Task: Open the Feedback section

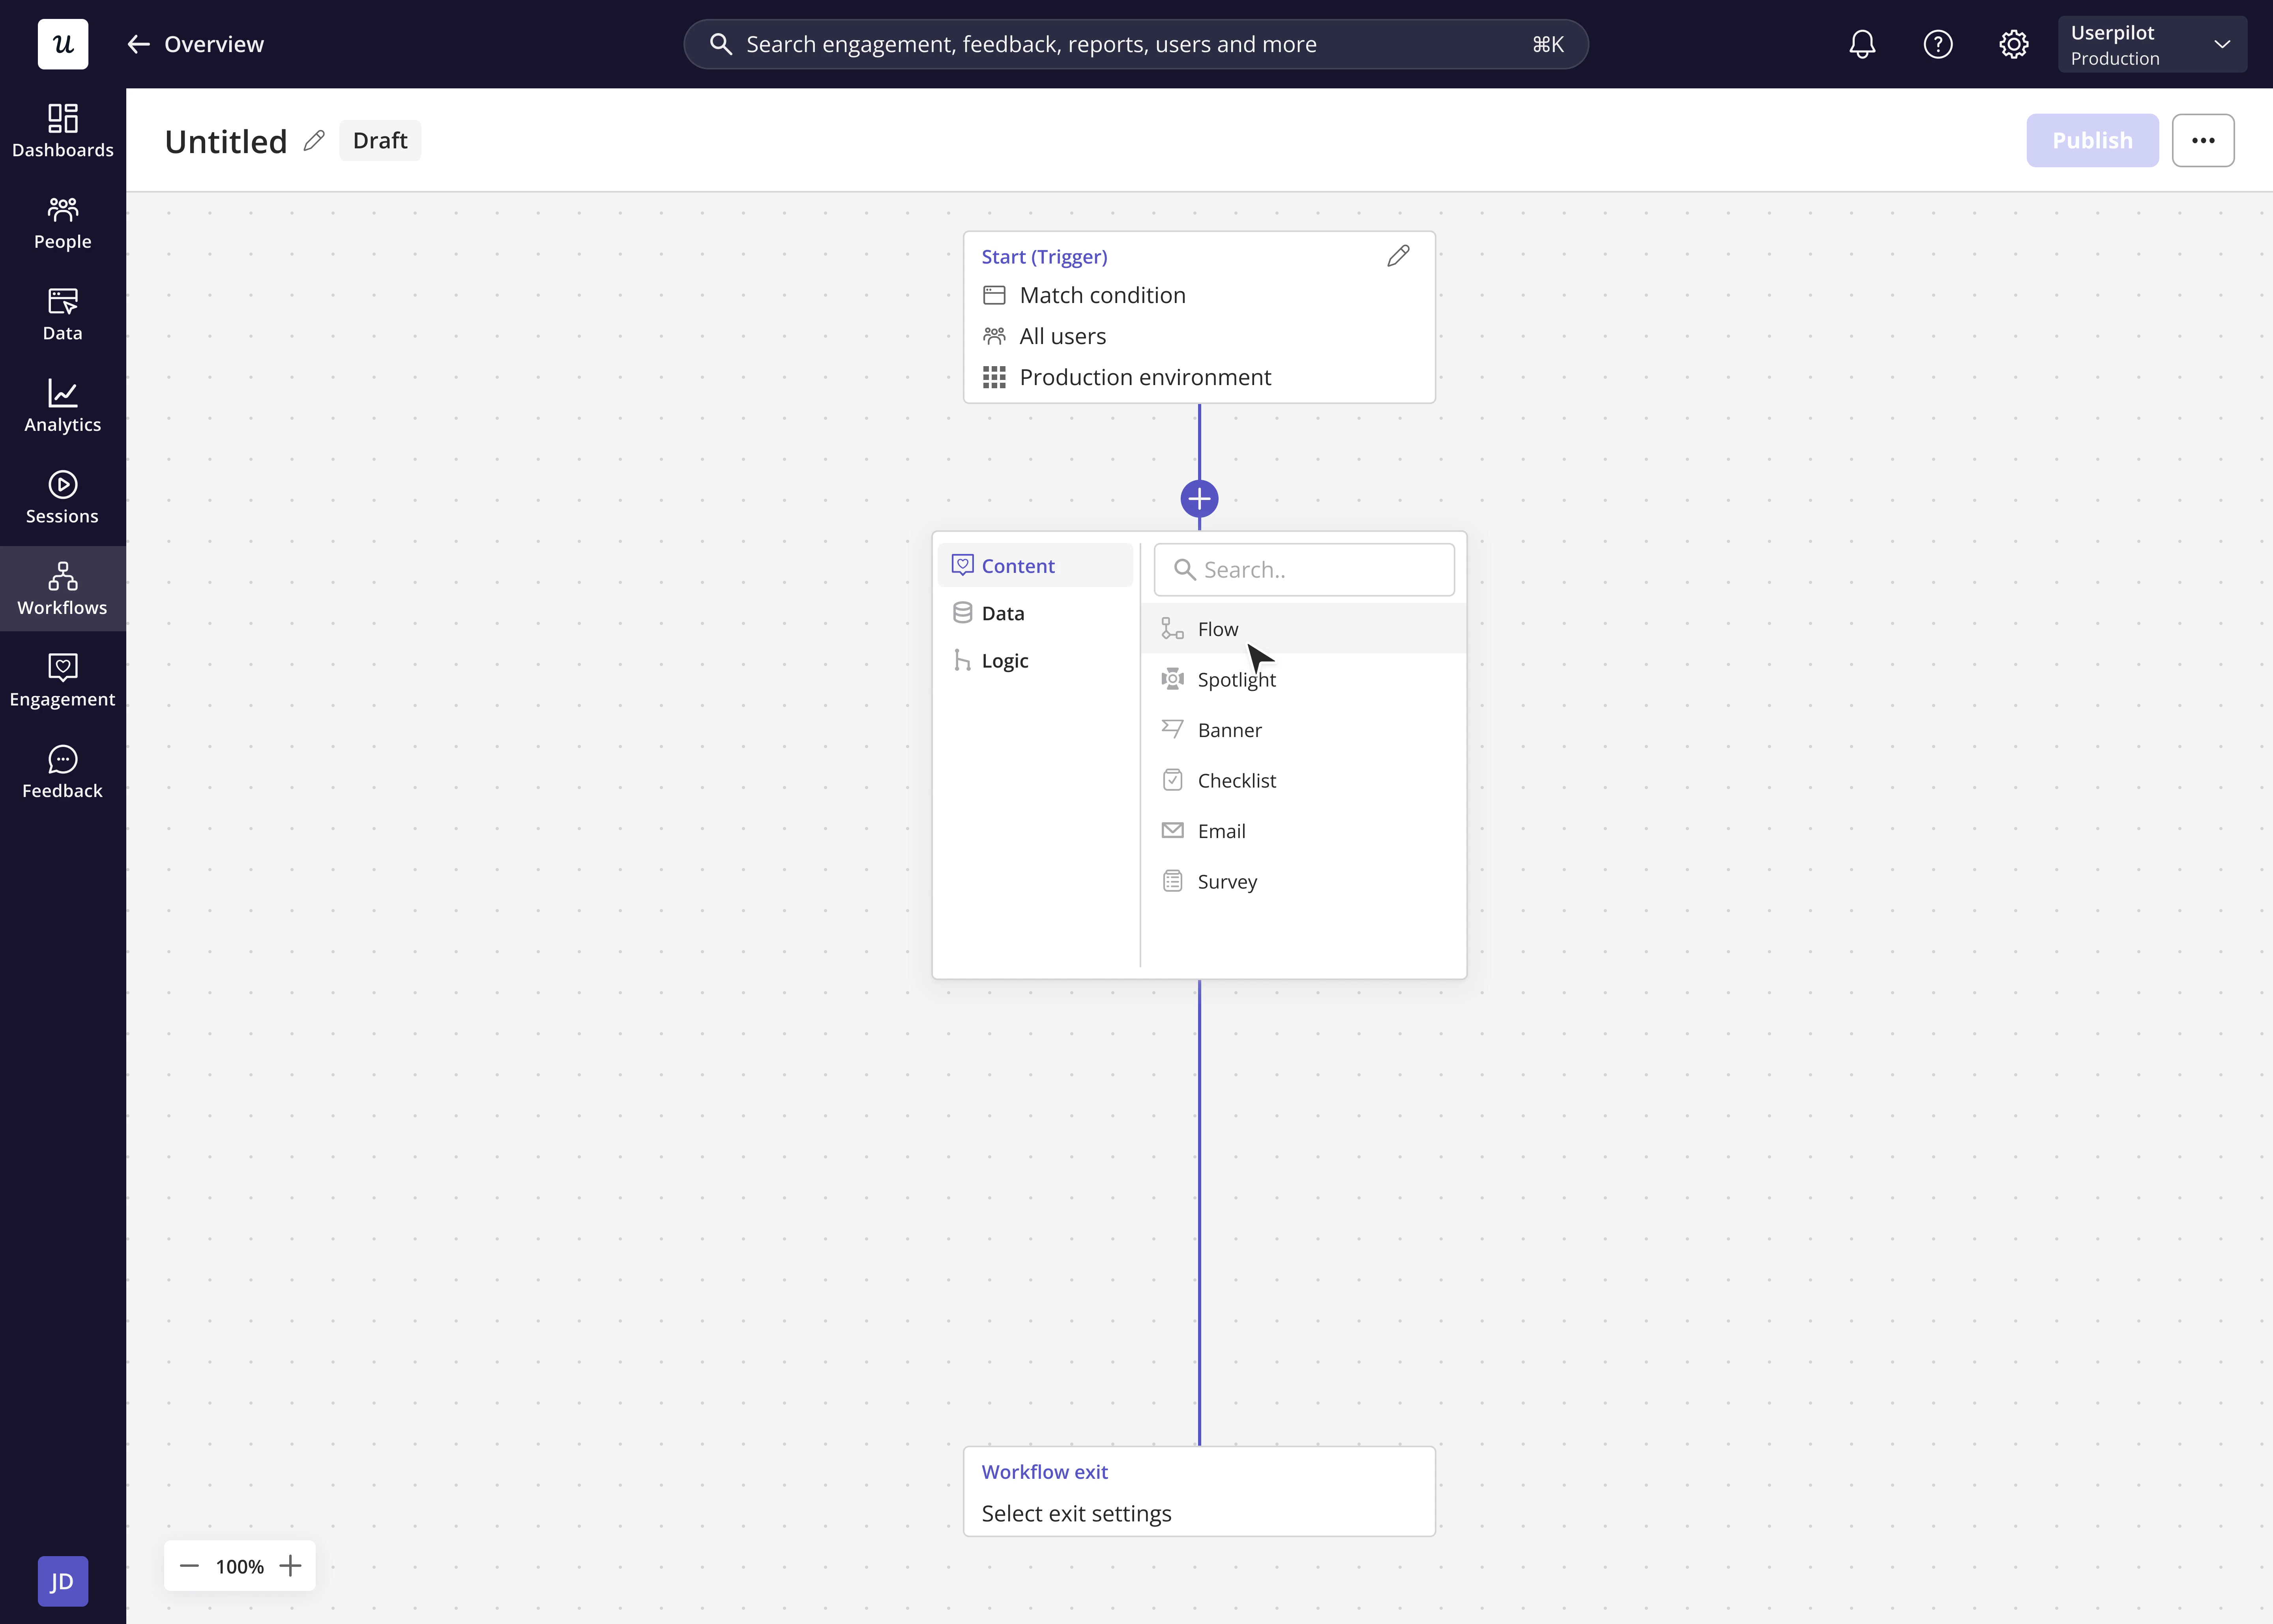Action: 62,773
